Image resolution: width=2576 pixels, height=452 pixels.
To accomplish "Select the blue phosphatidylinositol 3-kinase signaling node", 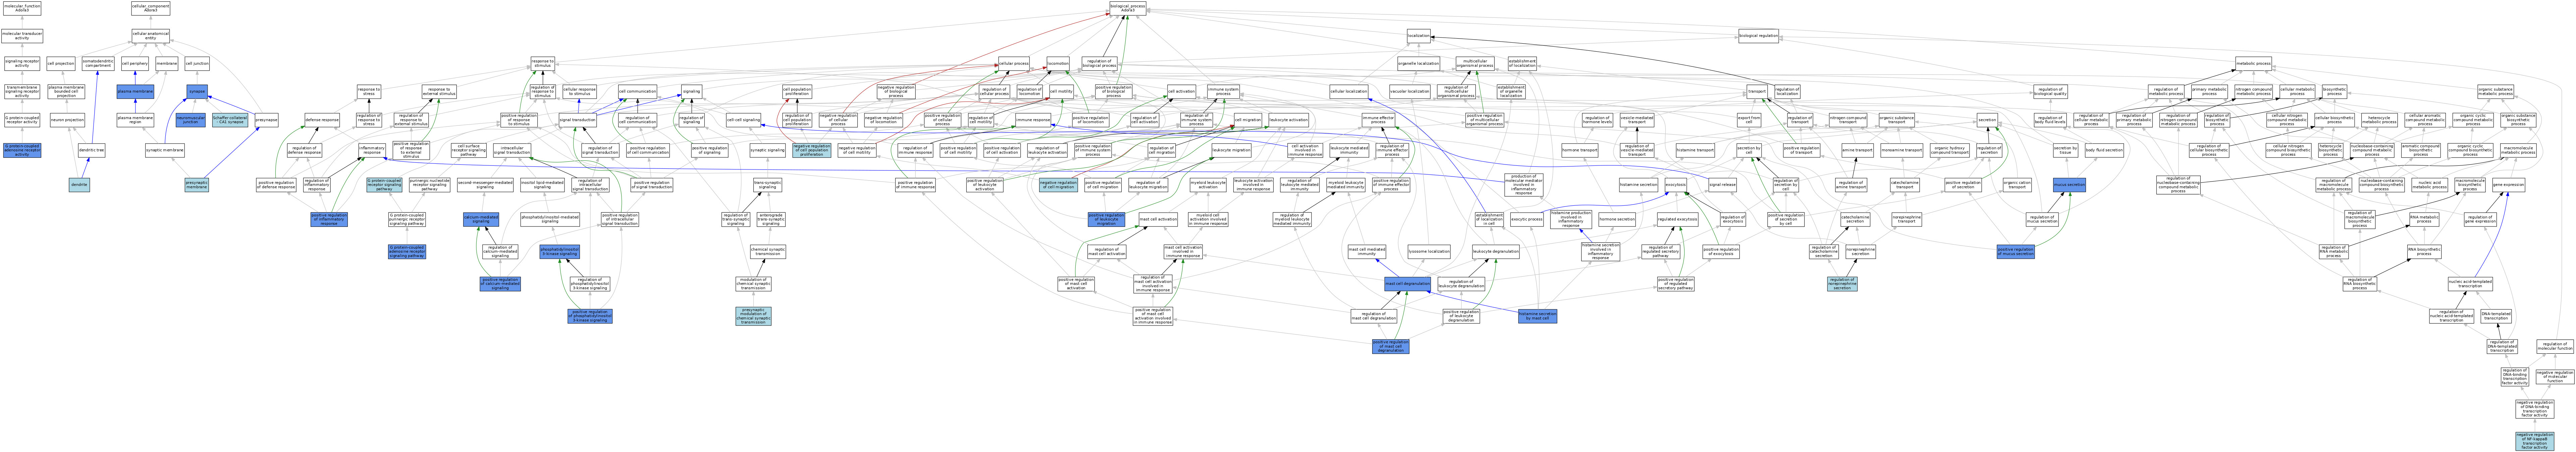I will pyautogui.click(x=560, y=252).
